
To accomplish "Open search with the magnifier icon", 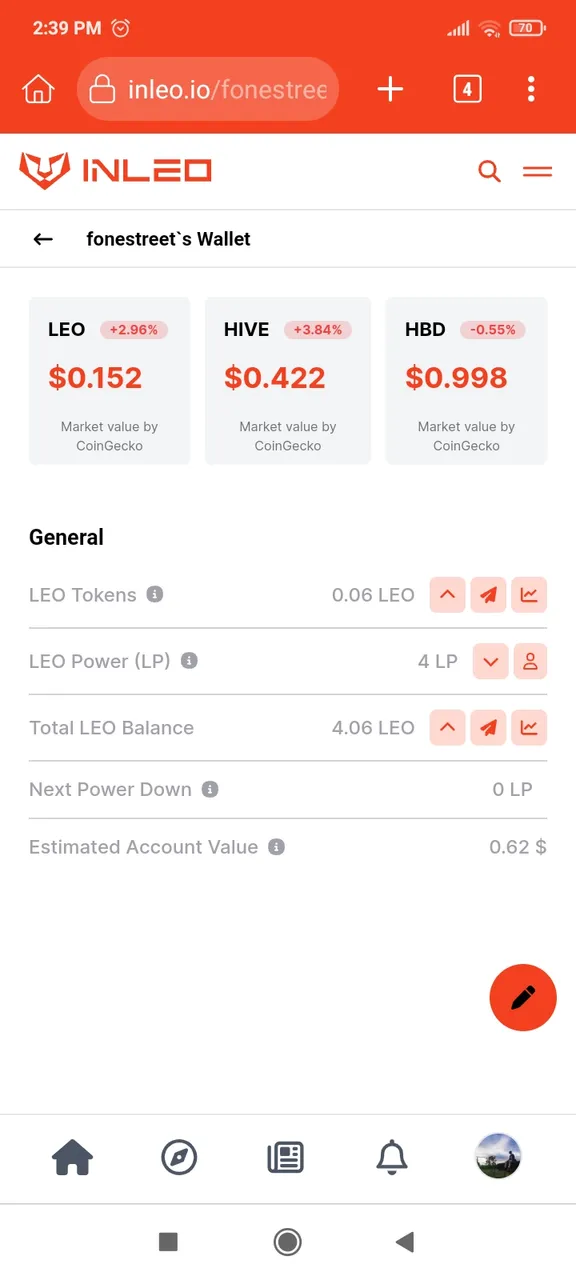I will tap(489, 172).
